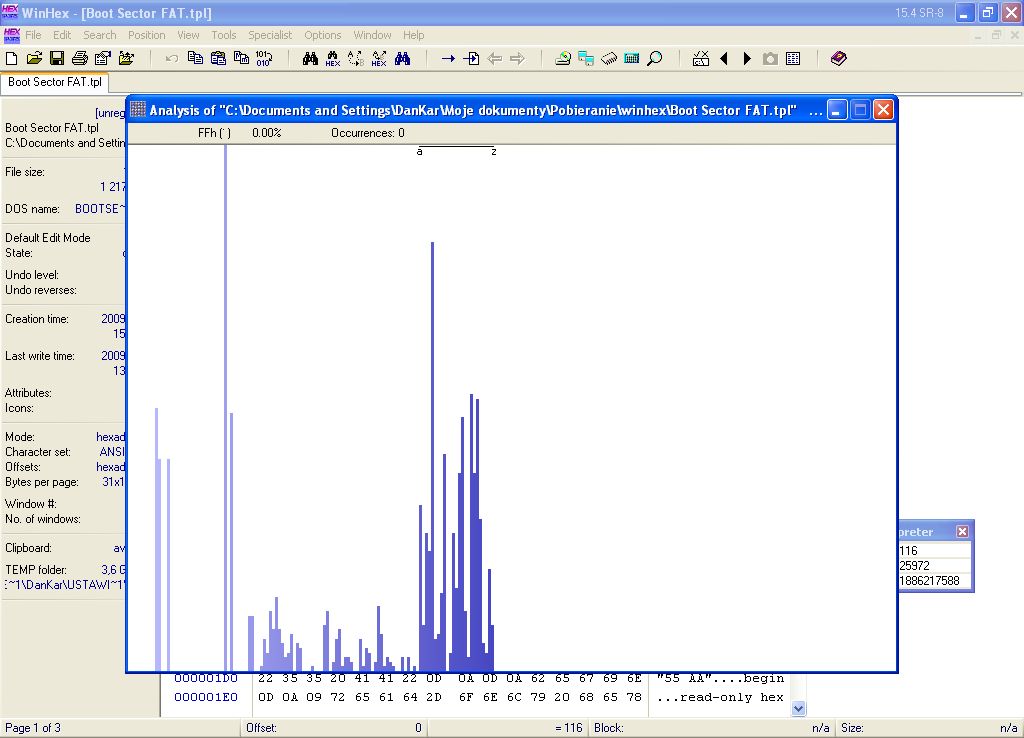Click the WinHex menu bar document icon
1024x738 pixels.
coord(11,35)
